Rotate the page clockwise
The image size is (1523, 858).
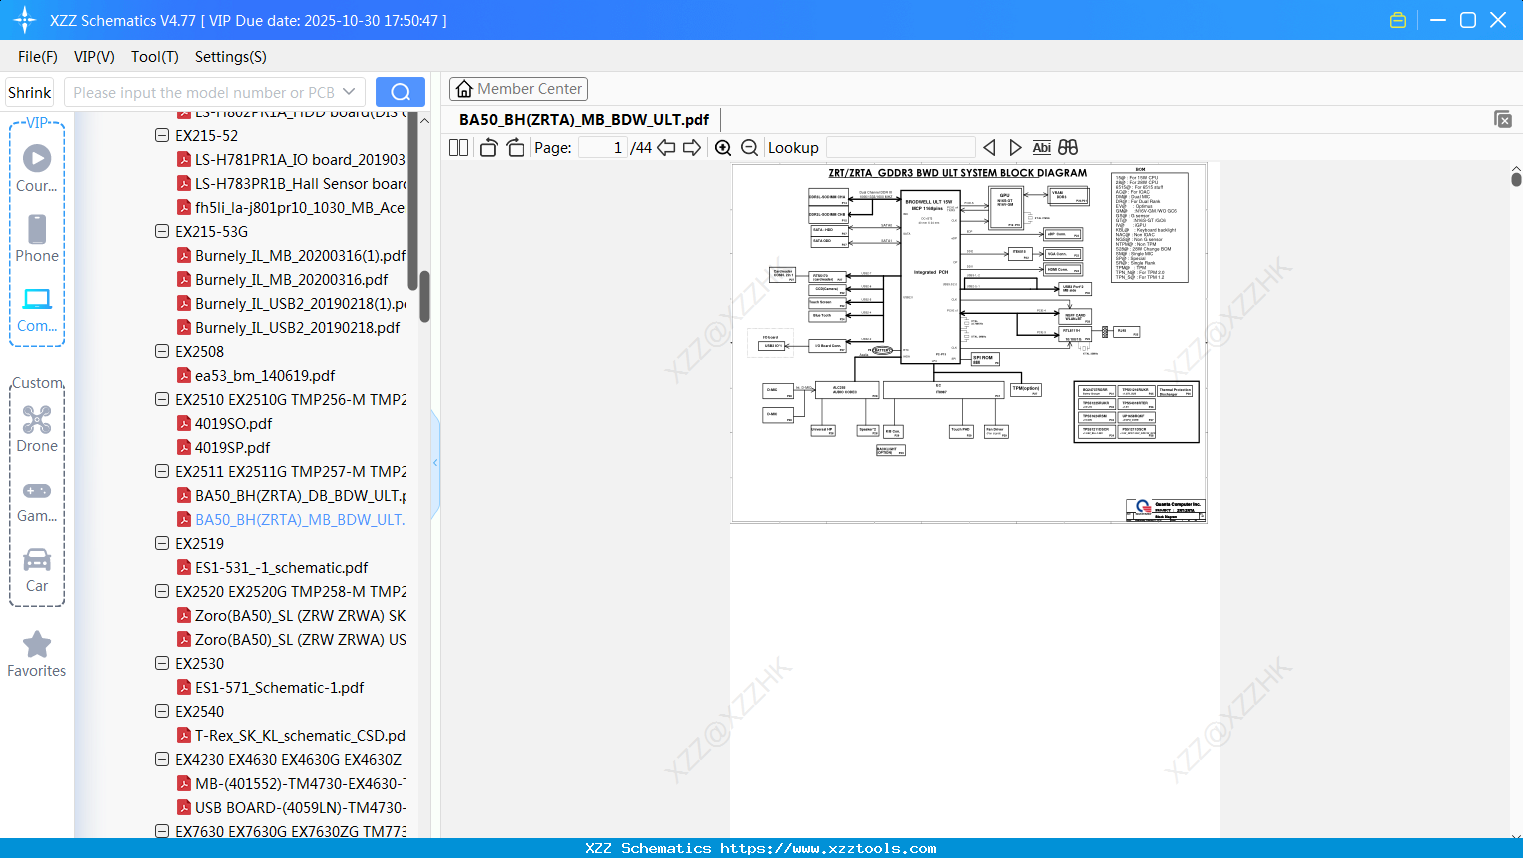click(x=515, y=148)
